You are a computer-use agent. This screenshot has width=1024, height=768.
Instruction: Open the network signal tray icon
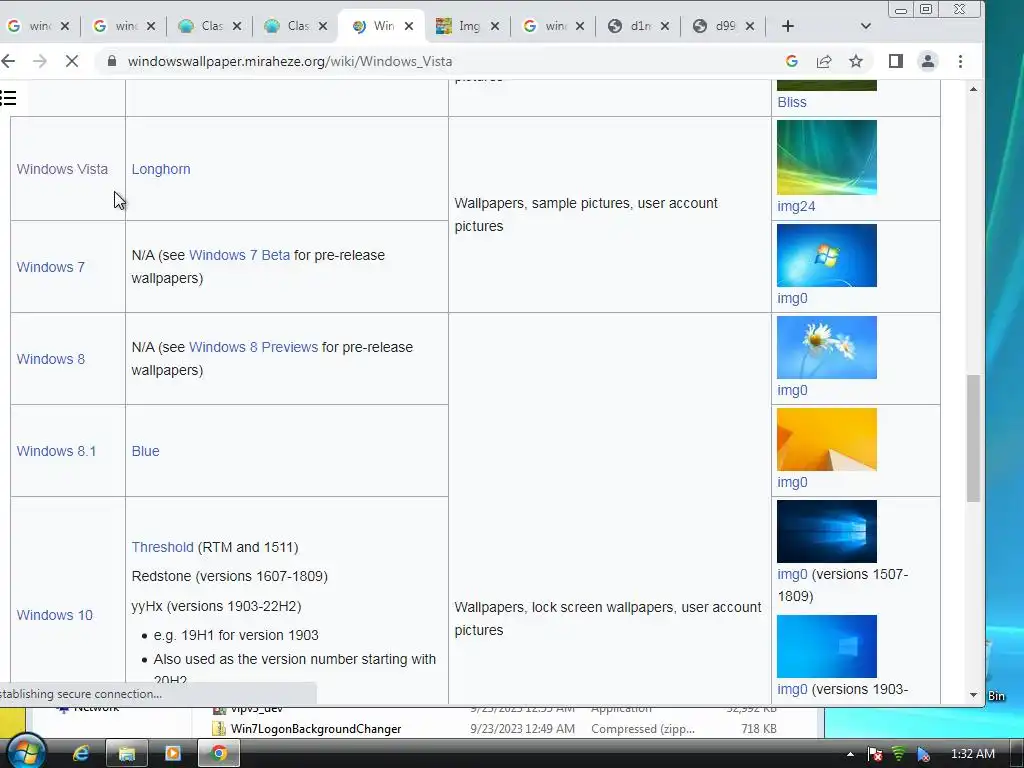point(899,754)
